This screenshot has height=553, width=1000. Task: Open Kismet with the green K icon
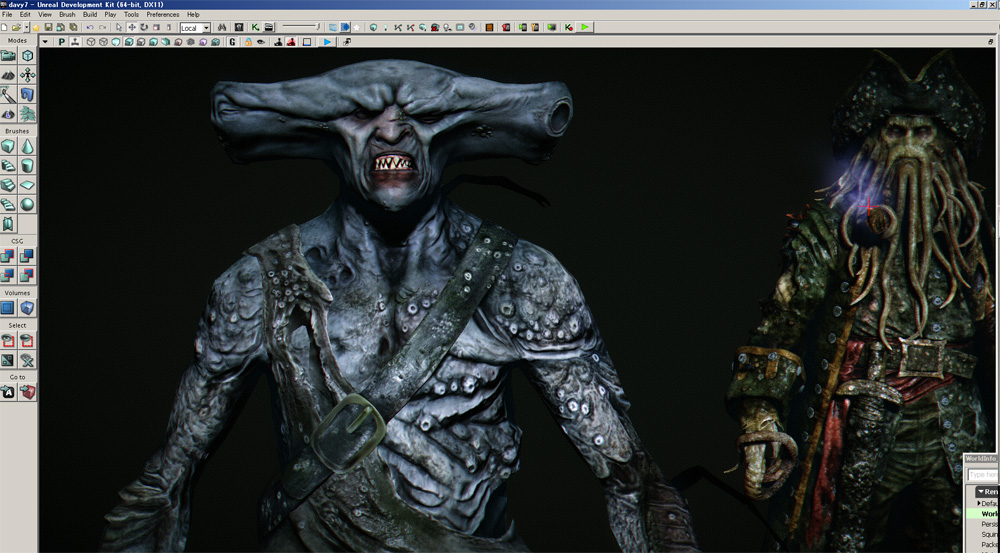tap(255, 27)
